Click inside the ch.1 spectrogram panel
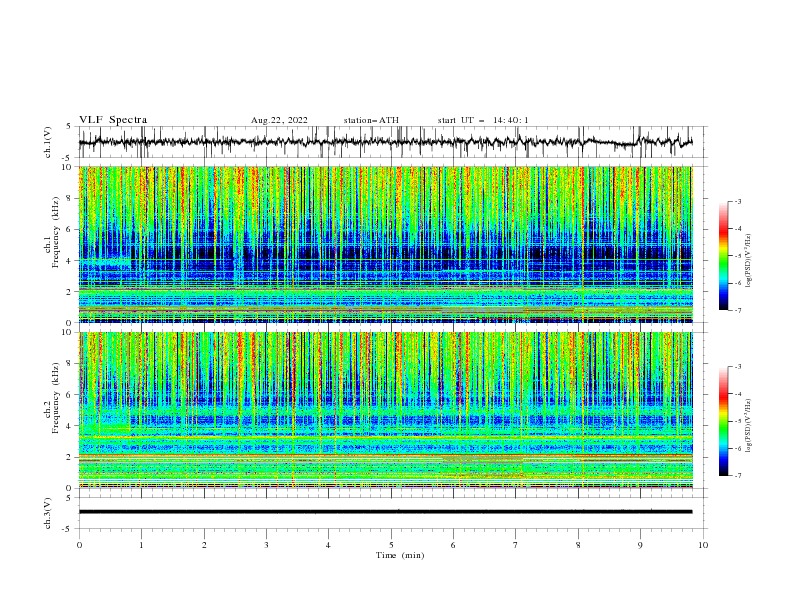The width and height of the screenshot is (792, 612). point(386,244)
